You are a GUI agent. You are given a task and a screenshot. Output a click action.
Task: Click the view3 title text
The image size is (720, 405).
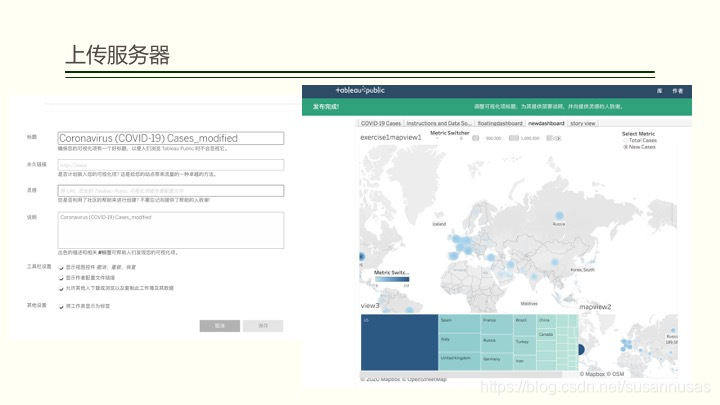370,305
